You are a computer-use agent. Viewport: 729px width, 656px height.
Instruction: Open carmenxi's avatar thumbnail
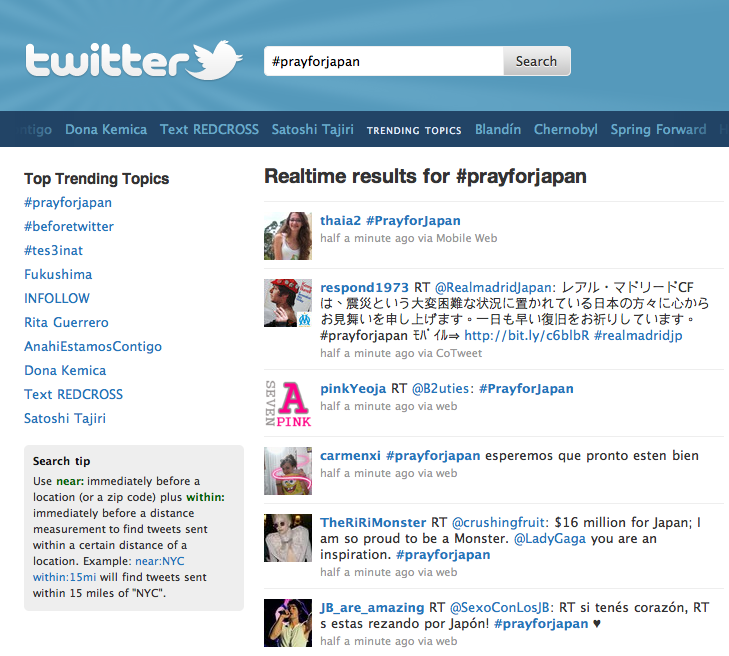pyautogui.click(x=288, y=470)
